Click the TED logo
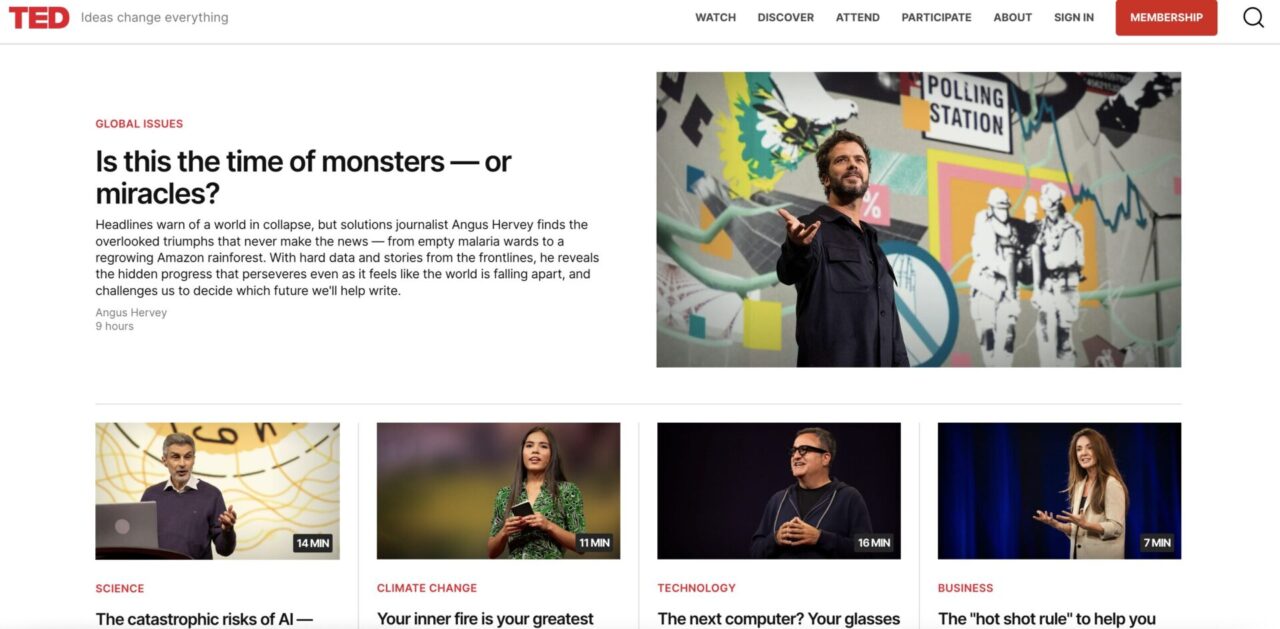Image resolution: width=1280 pixels, height=629 pixels. coord(39,17)
